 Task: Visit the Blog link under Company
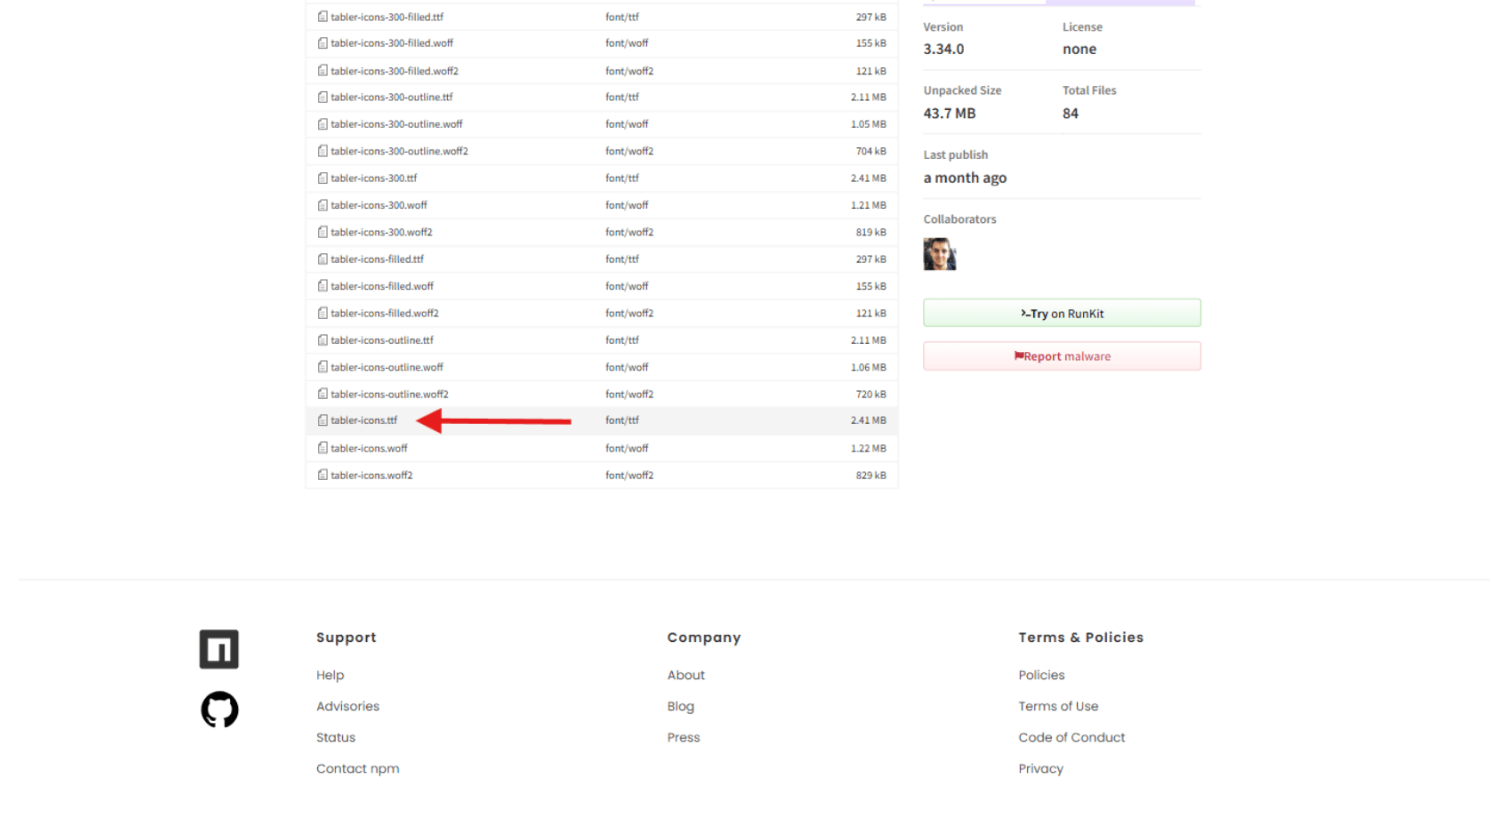pyautogui.click(x=680, y=706)
